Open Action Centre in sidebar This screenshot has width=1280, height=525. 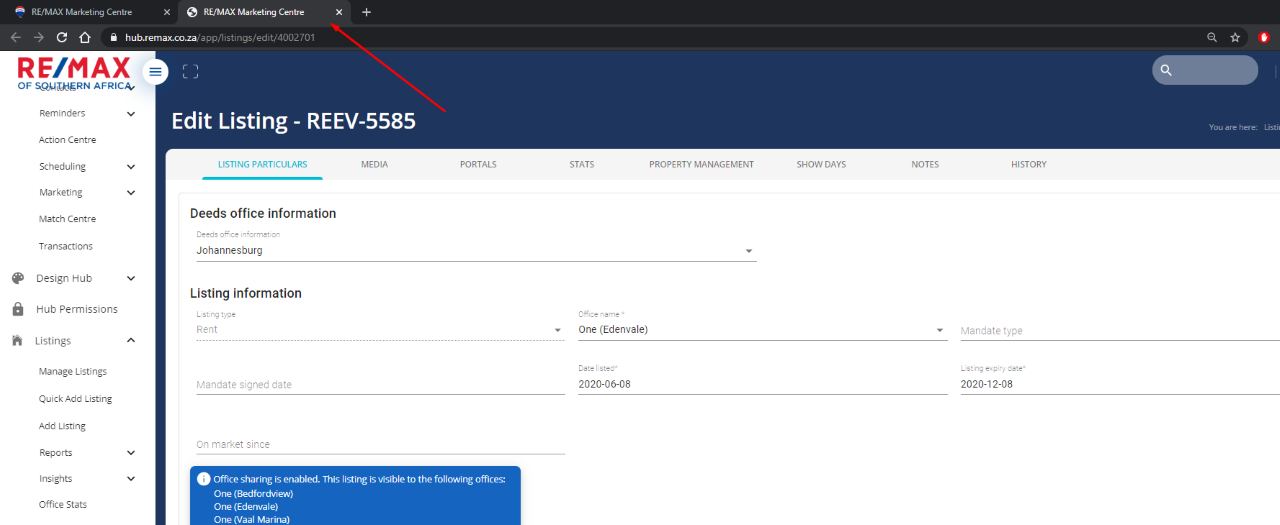[67, 140]
